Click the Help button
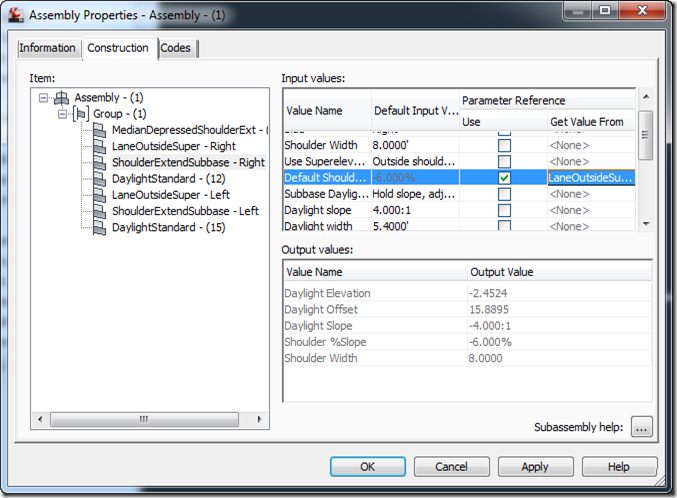This screenshot has height=498, width=677. click(619, 466)
